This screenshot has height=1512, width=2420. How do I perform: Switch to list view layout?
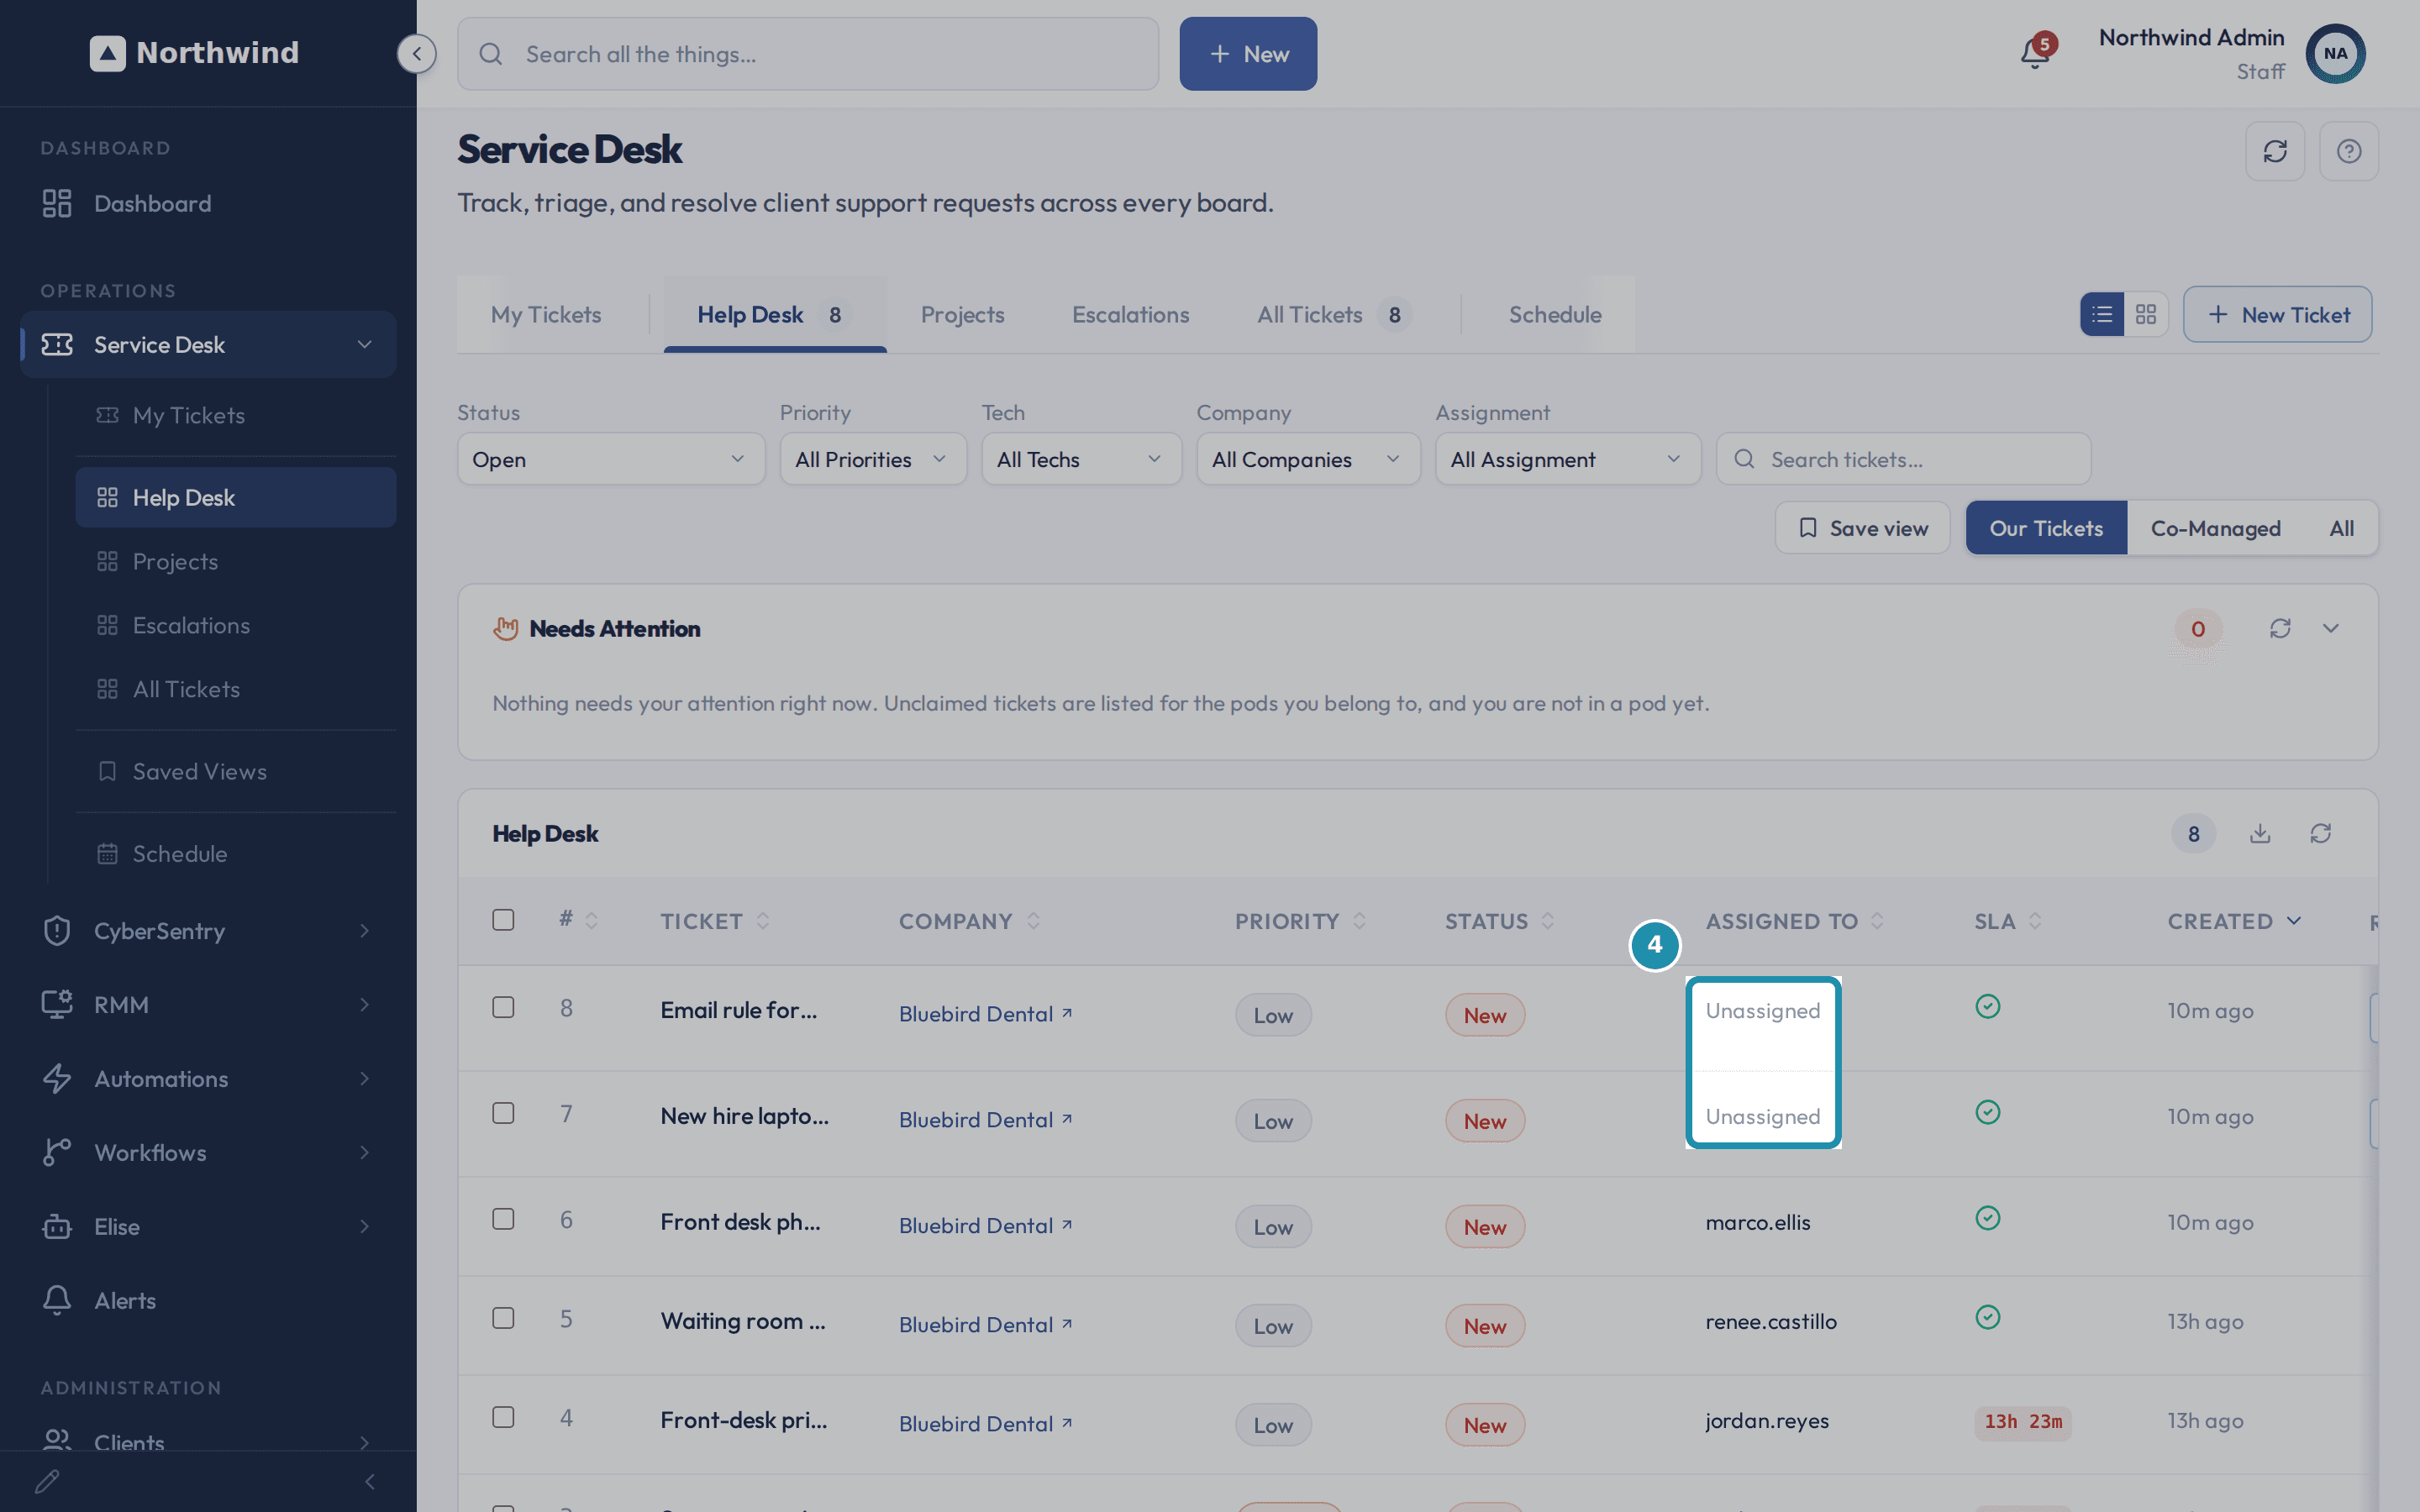click(x=2102, y=314)
